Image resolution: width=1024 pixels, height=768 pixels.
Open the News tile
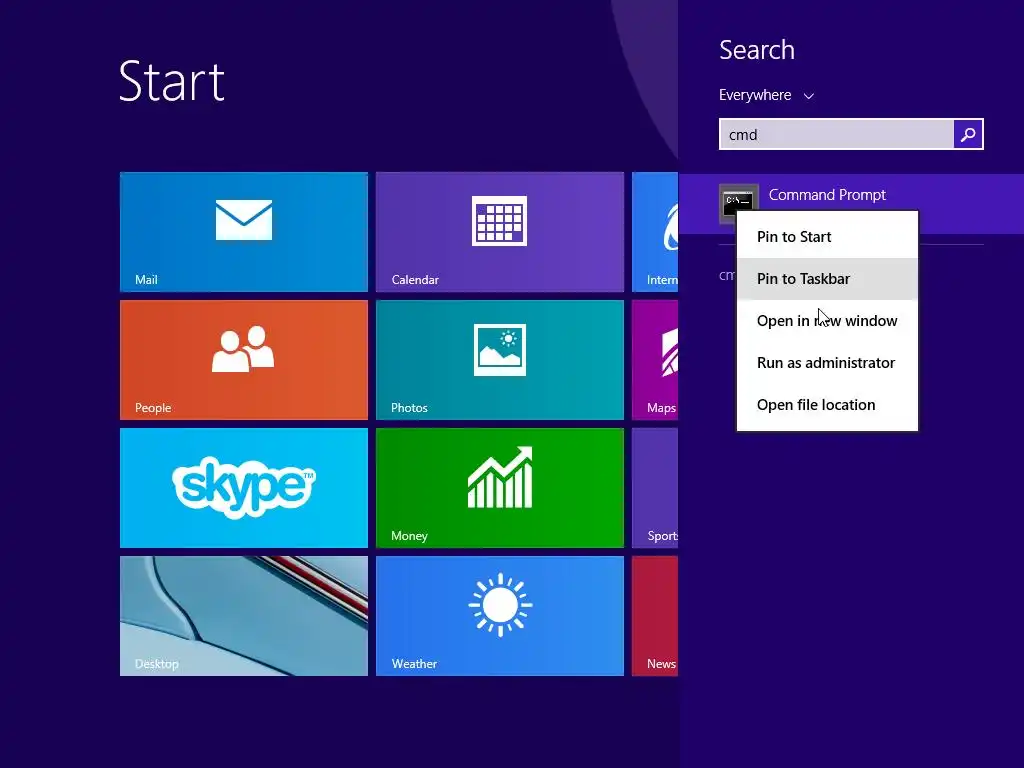point(655,616)
